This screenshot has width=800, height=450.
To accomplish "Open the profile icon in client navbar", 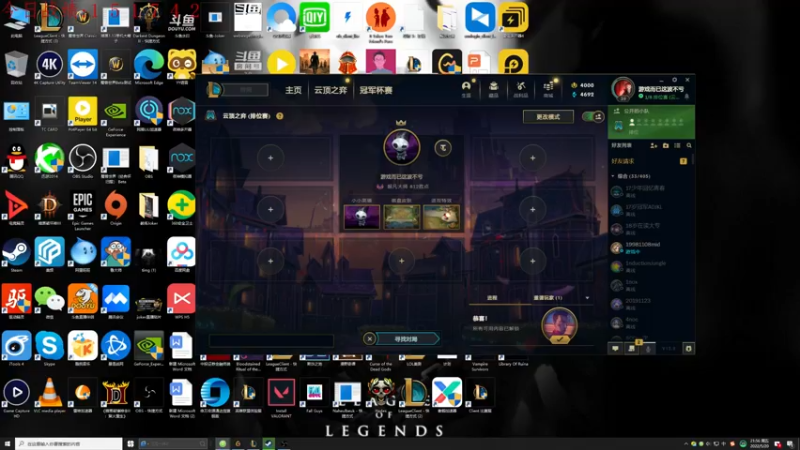I will (x=466, y=88).
